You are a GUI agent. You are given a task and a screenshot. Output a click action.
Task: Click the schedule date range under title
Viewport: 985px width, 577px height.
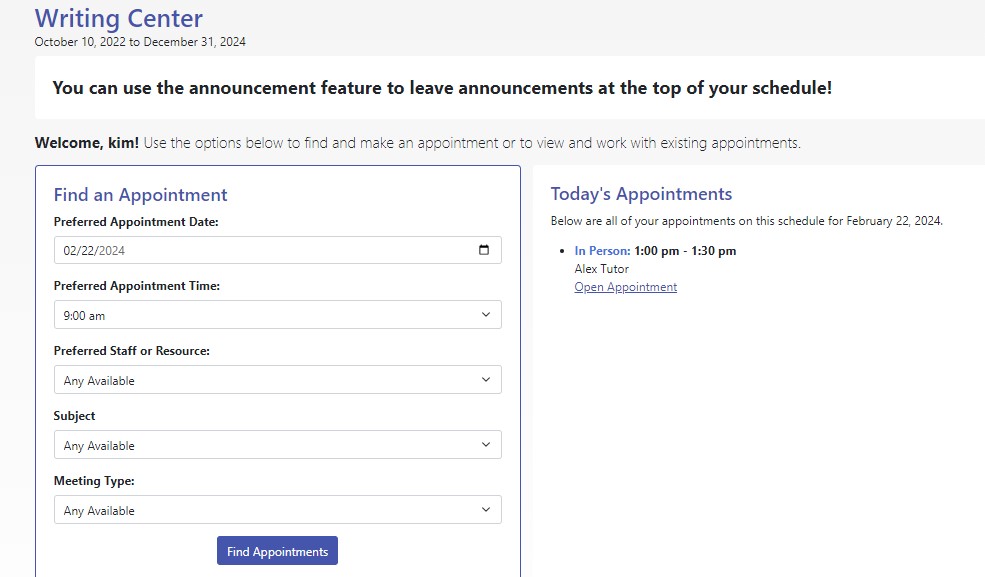click(x=140, y=42)
